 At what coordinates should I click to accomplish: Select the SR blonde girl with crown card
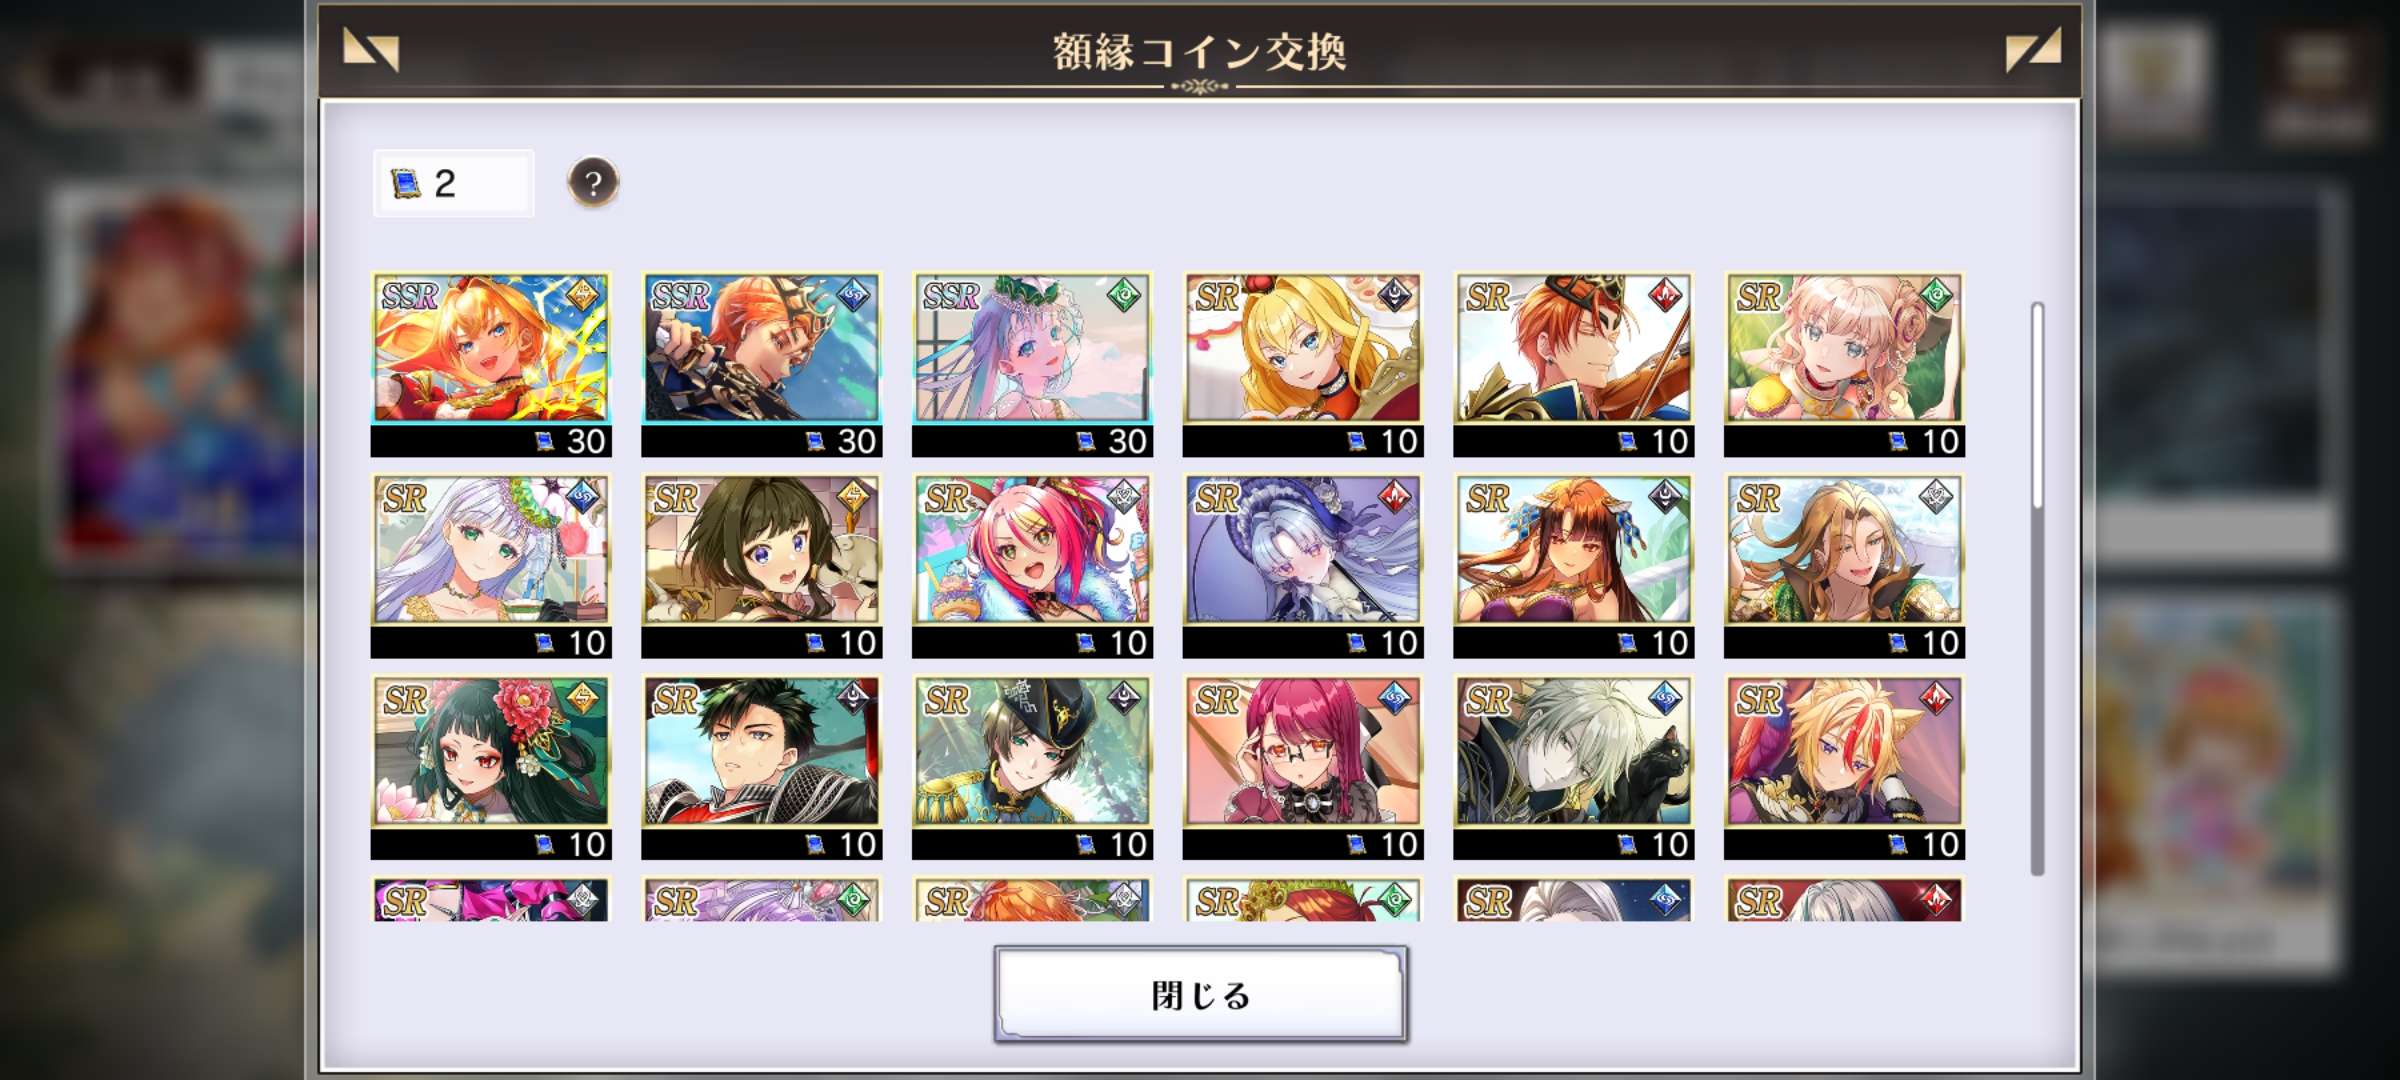pos(1303,364)
